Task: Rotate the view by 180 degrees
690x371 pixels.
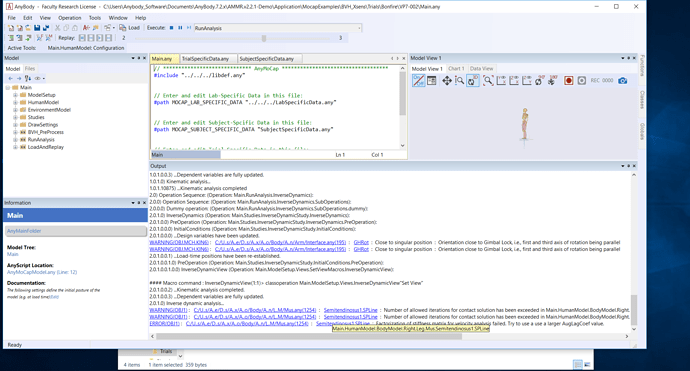Action: [552, 81]
